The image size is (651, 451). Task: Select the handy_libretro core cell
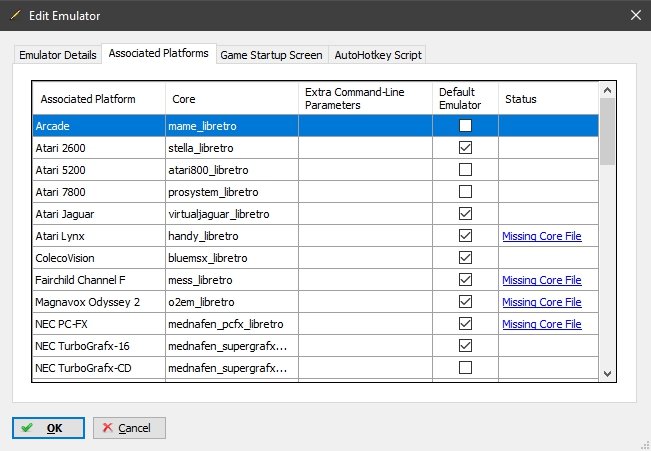[232, 236]
